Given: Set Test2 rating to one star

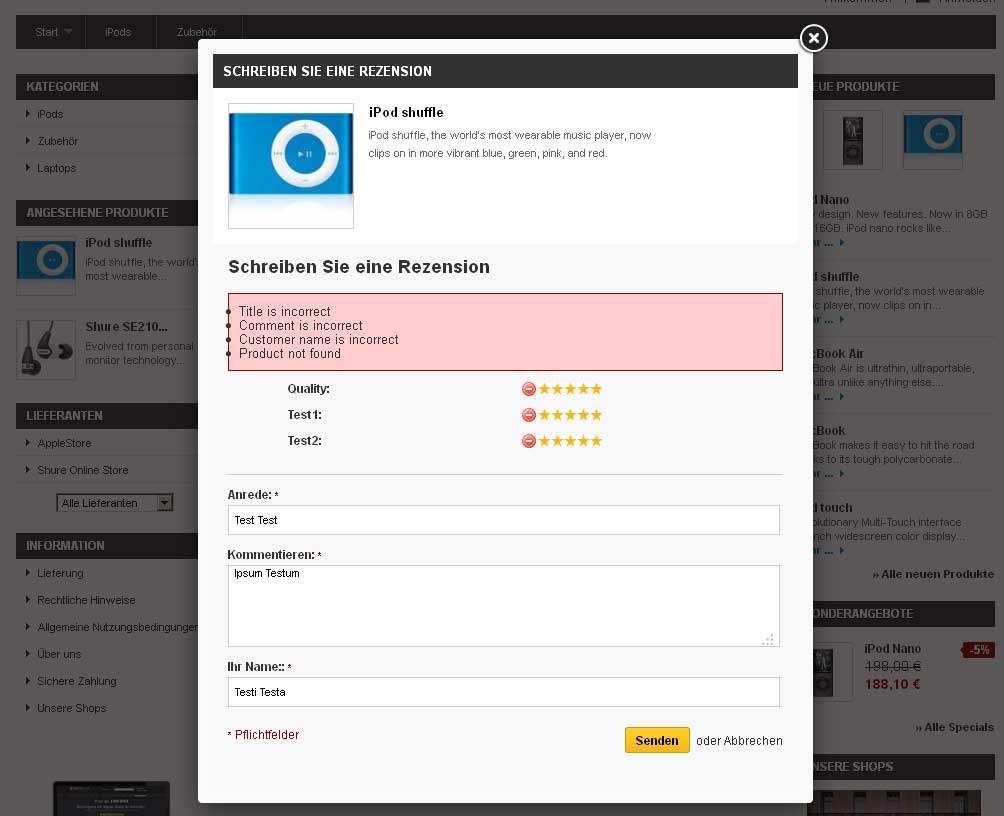Looking at the screenshot, I should pyautogui.click(x=545, y=441).
